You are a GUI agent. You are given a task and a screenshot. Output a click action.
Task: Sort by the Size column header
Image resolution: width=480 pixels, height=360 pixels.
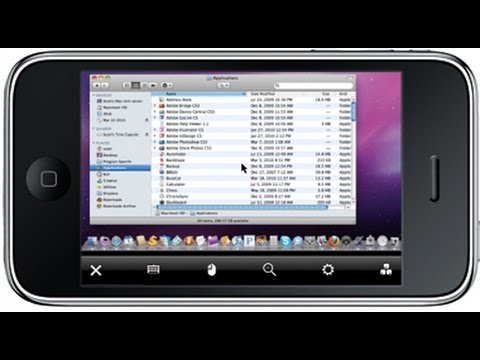[x=320, y=94]
